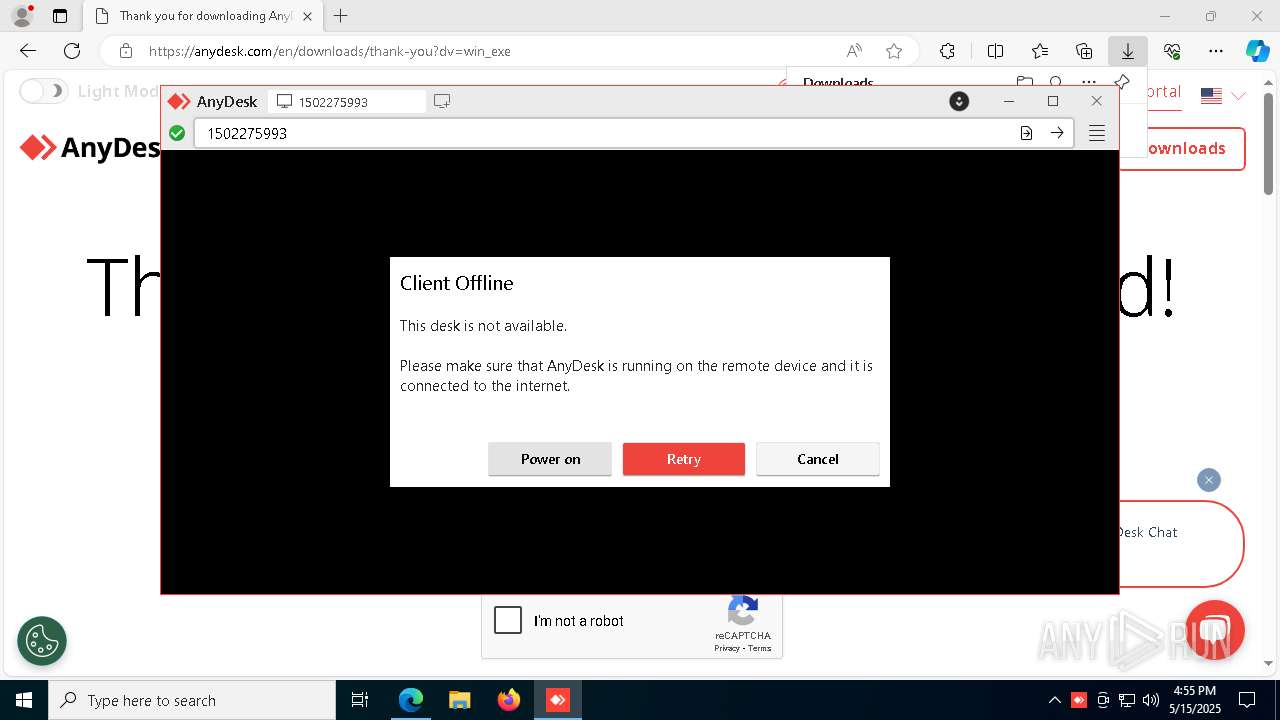Open Edge extensions icon
Viewport: 1280px width, 720px height.
click(947, 51)
